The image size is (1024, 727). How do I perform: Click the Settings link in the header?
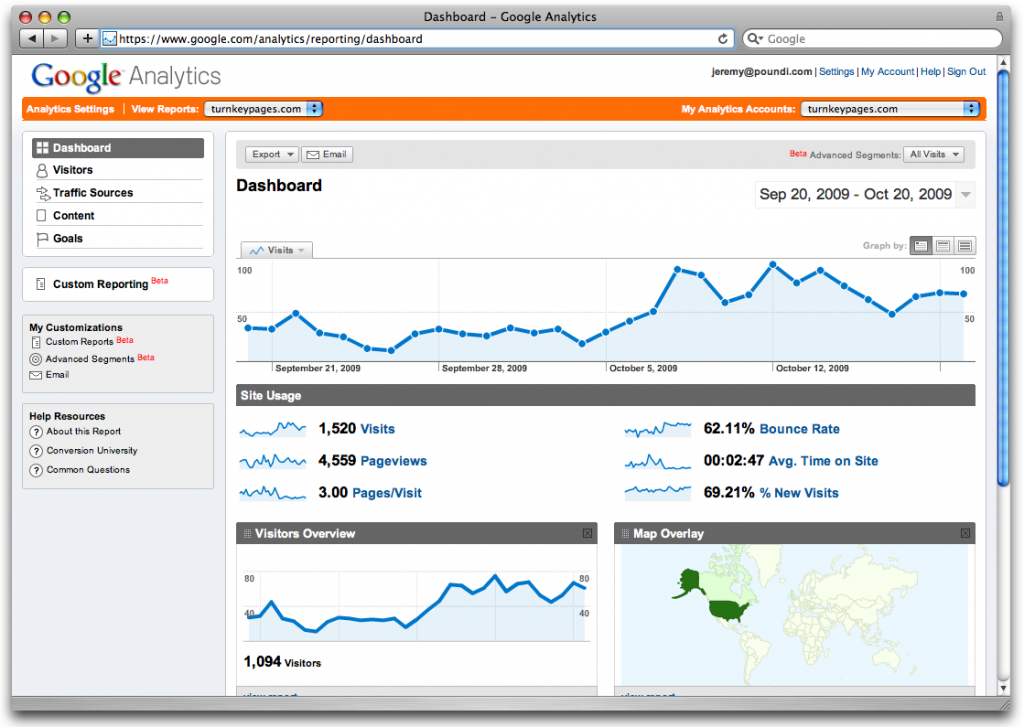(837, 72)
